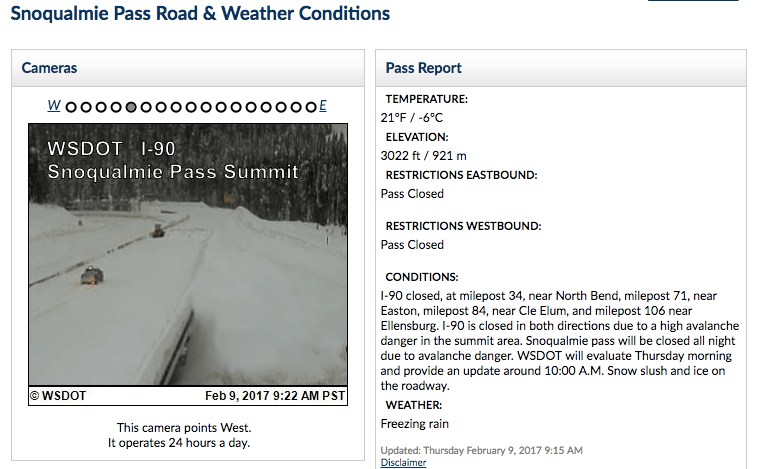Viewport: 759px width, 469px height.
Task: Click the Snoqualmie Pass Summit camera image
Action: pos(188,255)
